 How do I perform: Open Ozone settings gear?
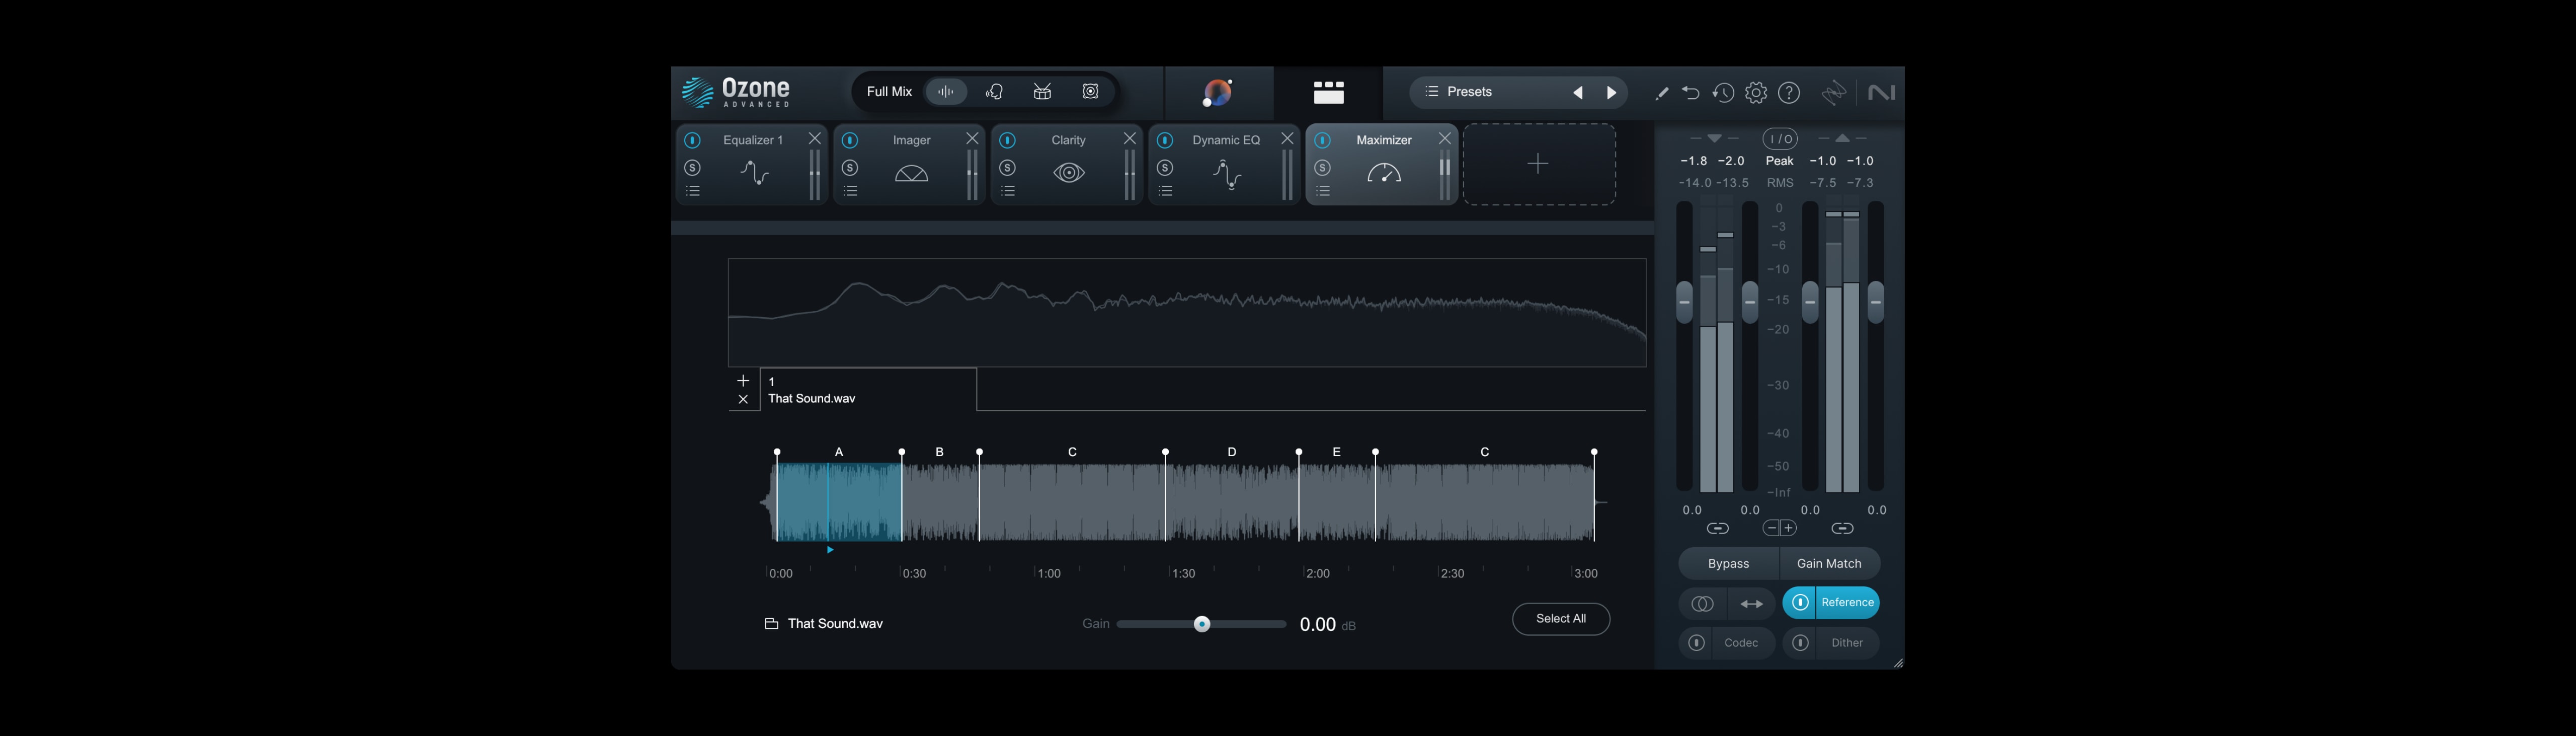pyautogui.click(x=1755, y=93)
